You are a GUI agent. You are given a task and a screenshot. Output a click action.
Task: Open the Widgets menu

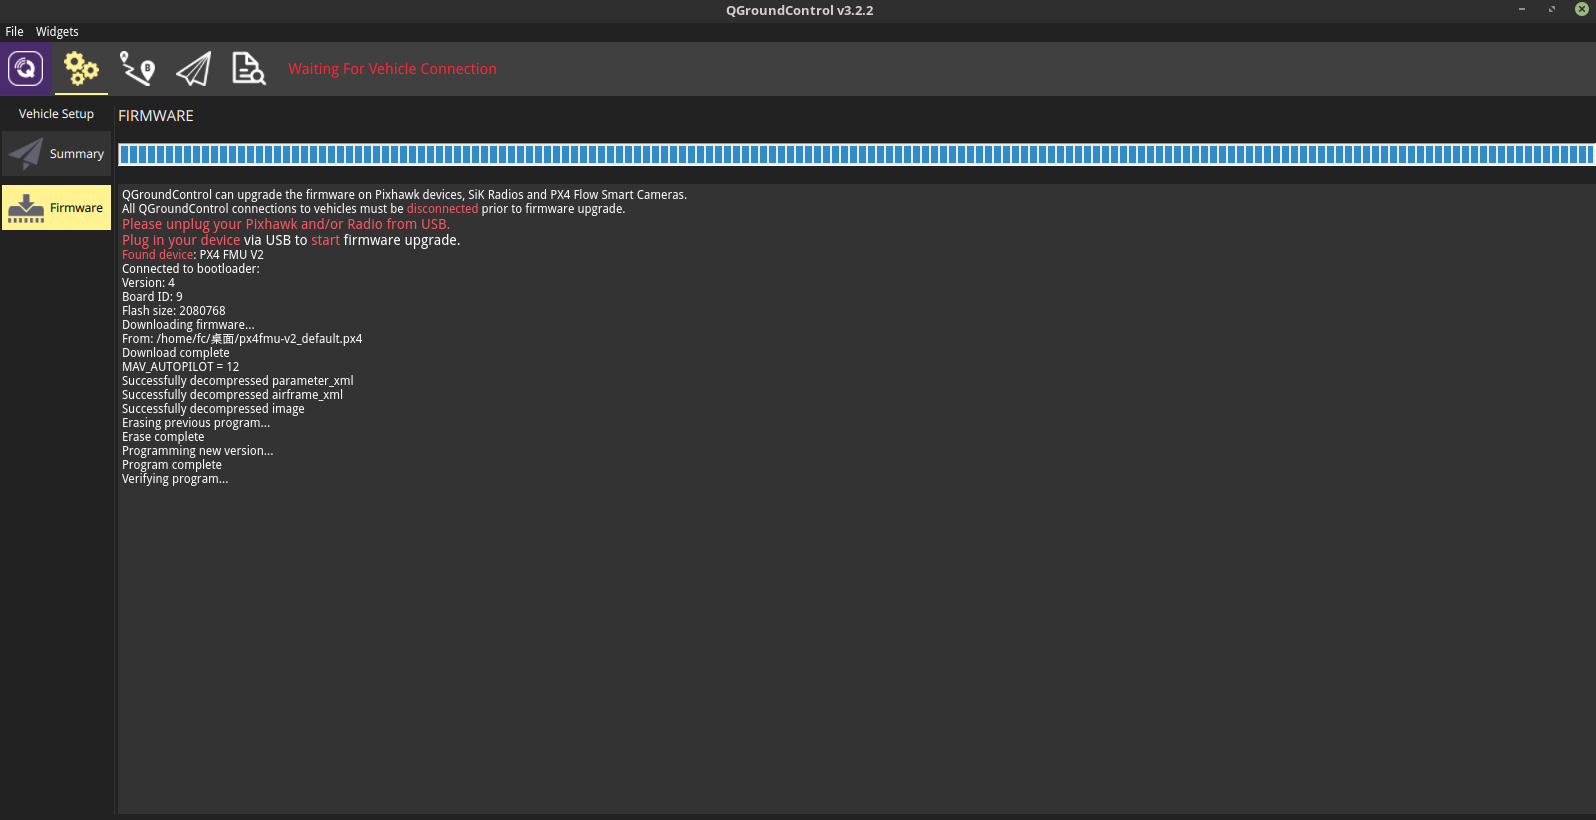[57, 32]
